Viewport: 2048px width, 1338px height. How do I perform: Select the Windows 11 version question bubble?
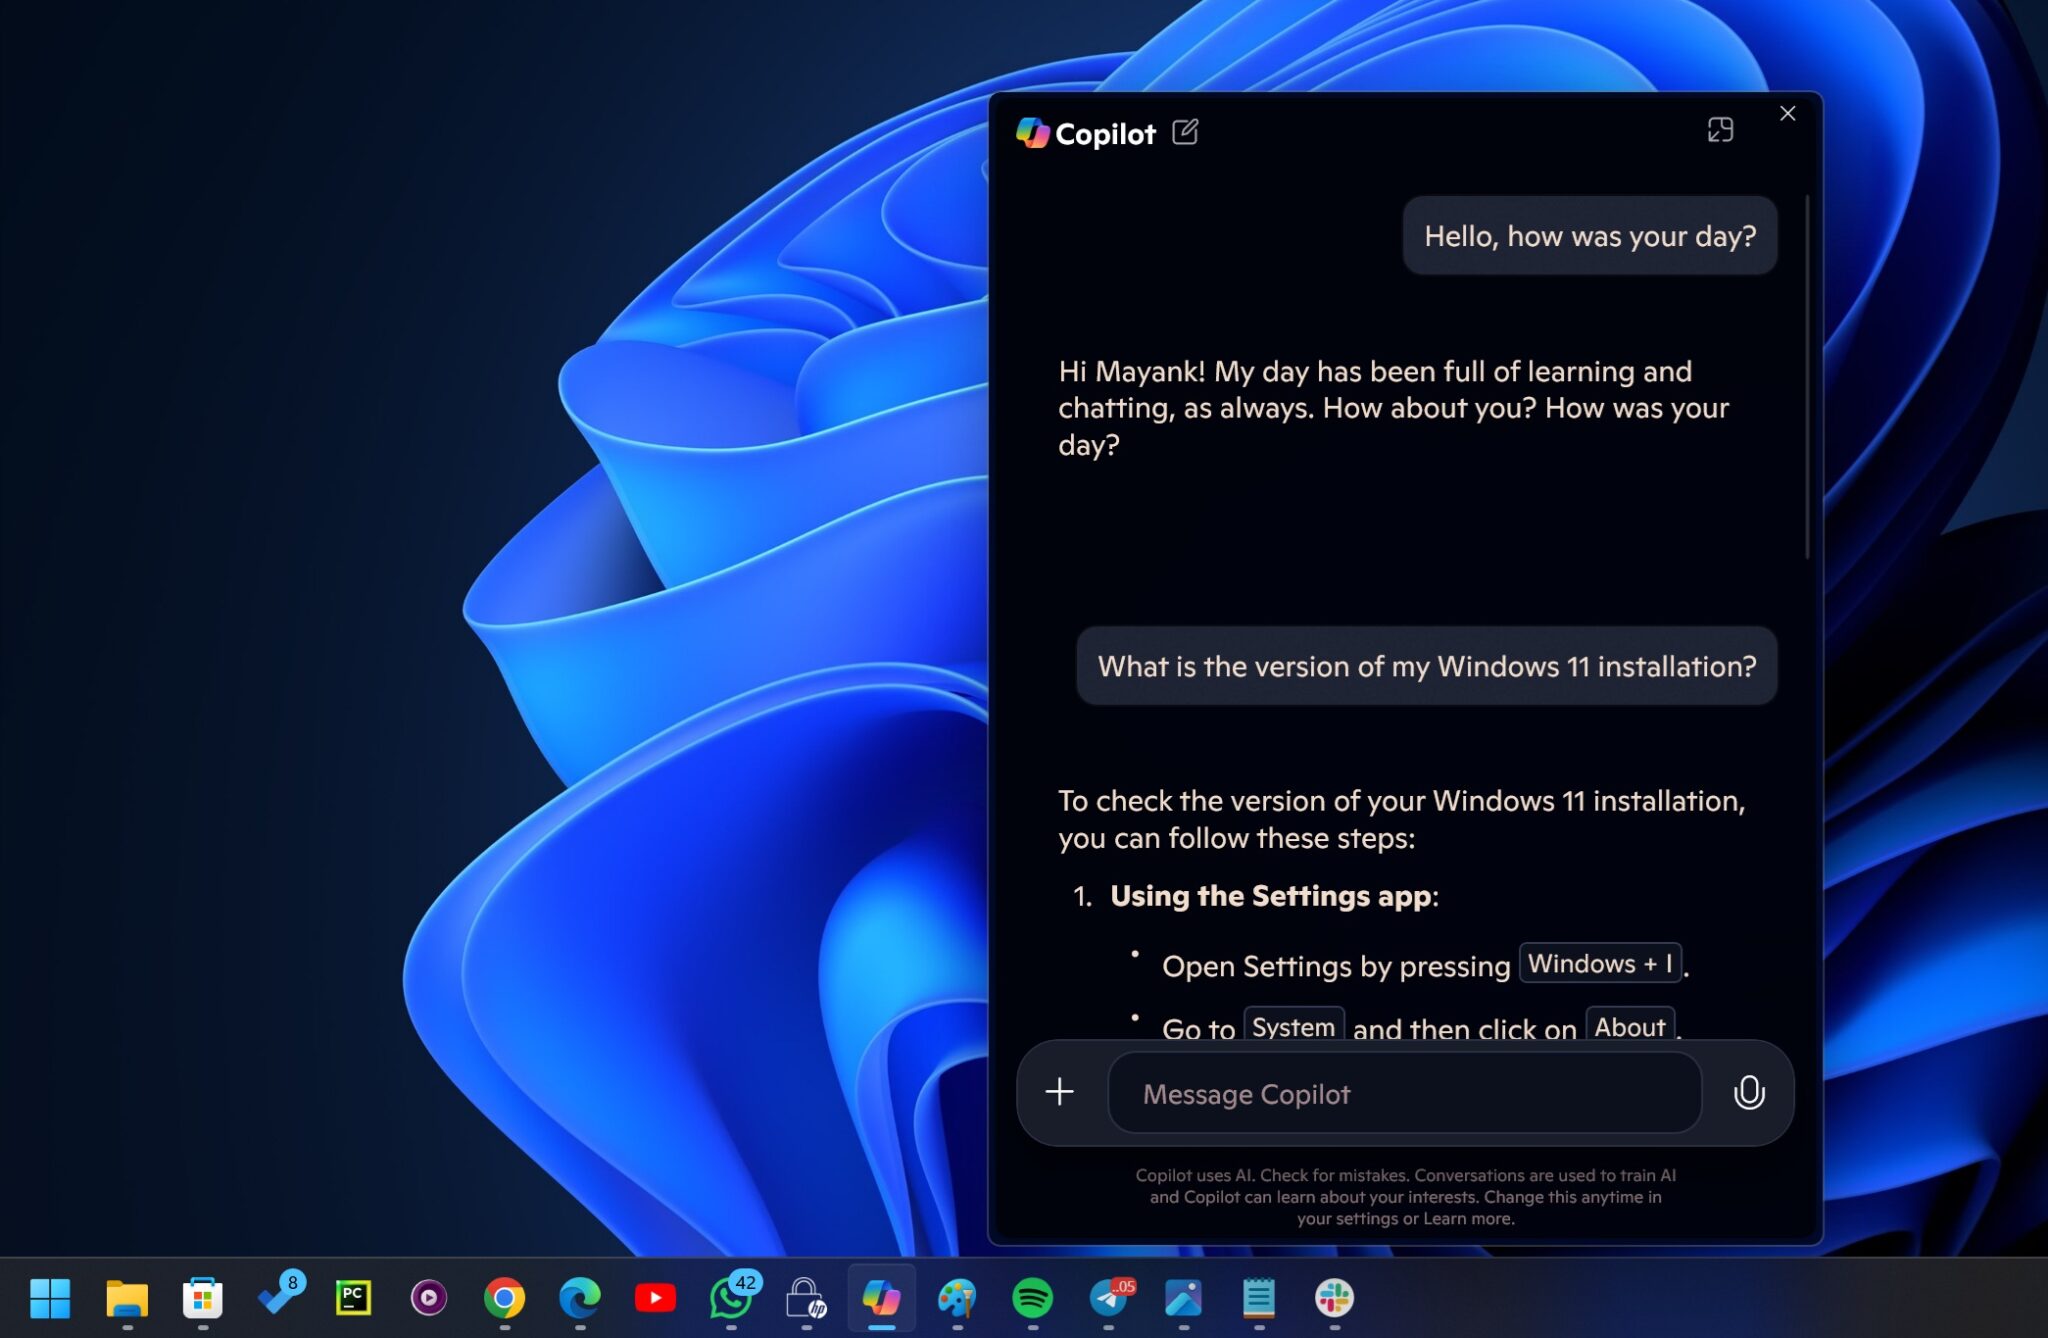point(1426,666)
